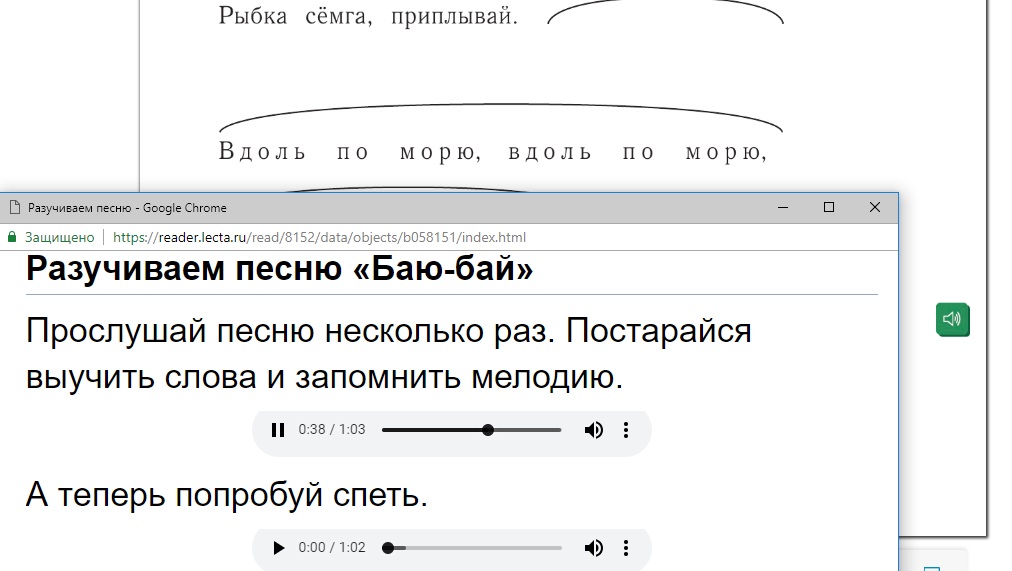Click the sentence 'Прослушай песню несколько раз'
The image size is (1012, 571).
click(x=291, y=331)
